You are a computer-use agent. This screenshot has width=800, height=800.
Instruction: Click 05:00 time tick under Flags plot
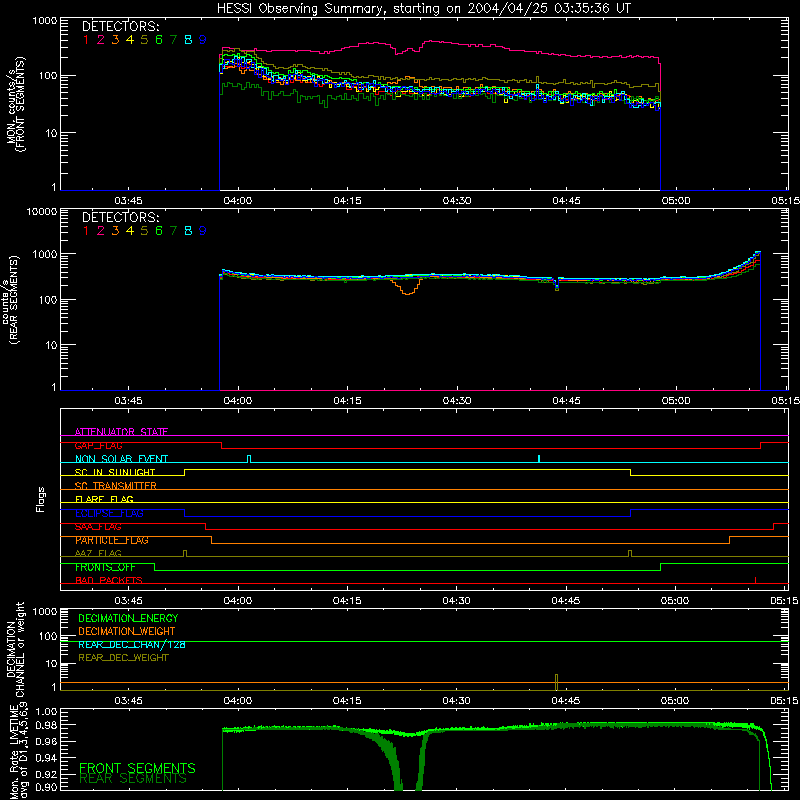pyautogui.click(x=675, y=601)
